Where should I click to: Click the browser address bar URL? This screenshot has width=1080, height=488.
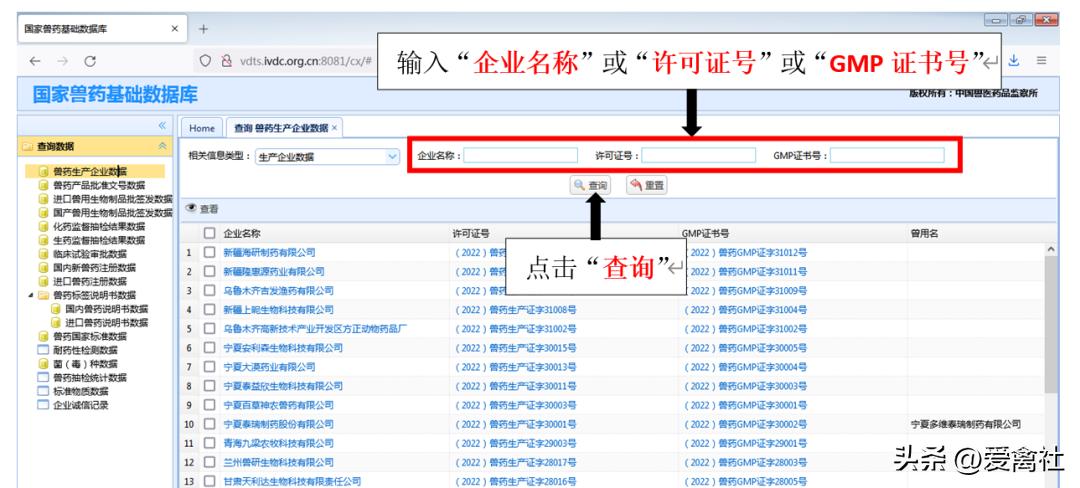306,61
